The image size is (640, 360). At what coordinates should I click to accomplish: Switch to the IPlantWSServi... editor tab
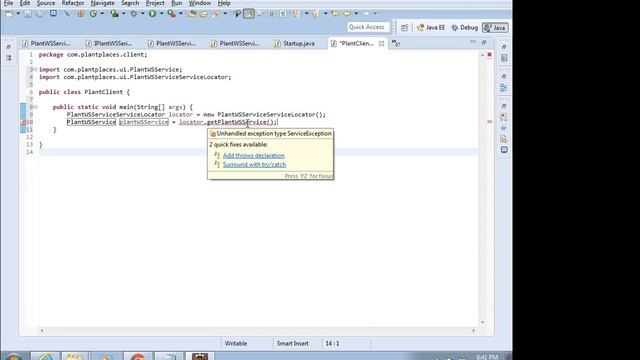109,43
